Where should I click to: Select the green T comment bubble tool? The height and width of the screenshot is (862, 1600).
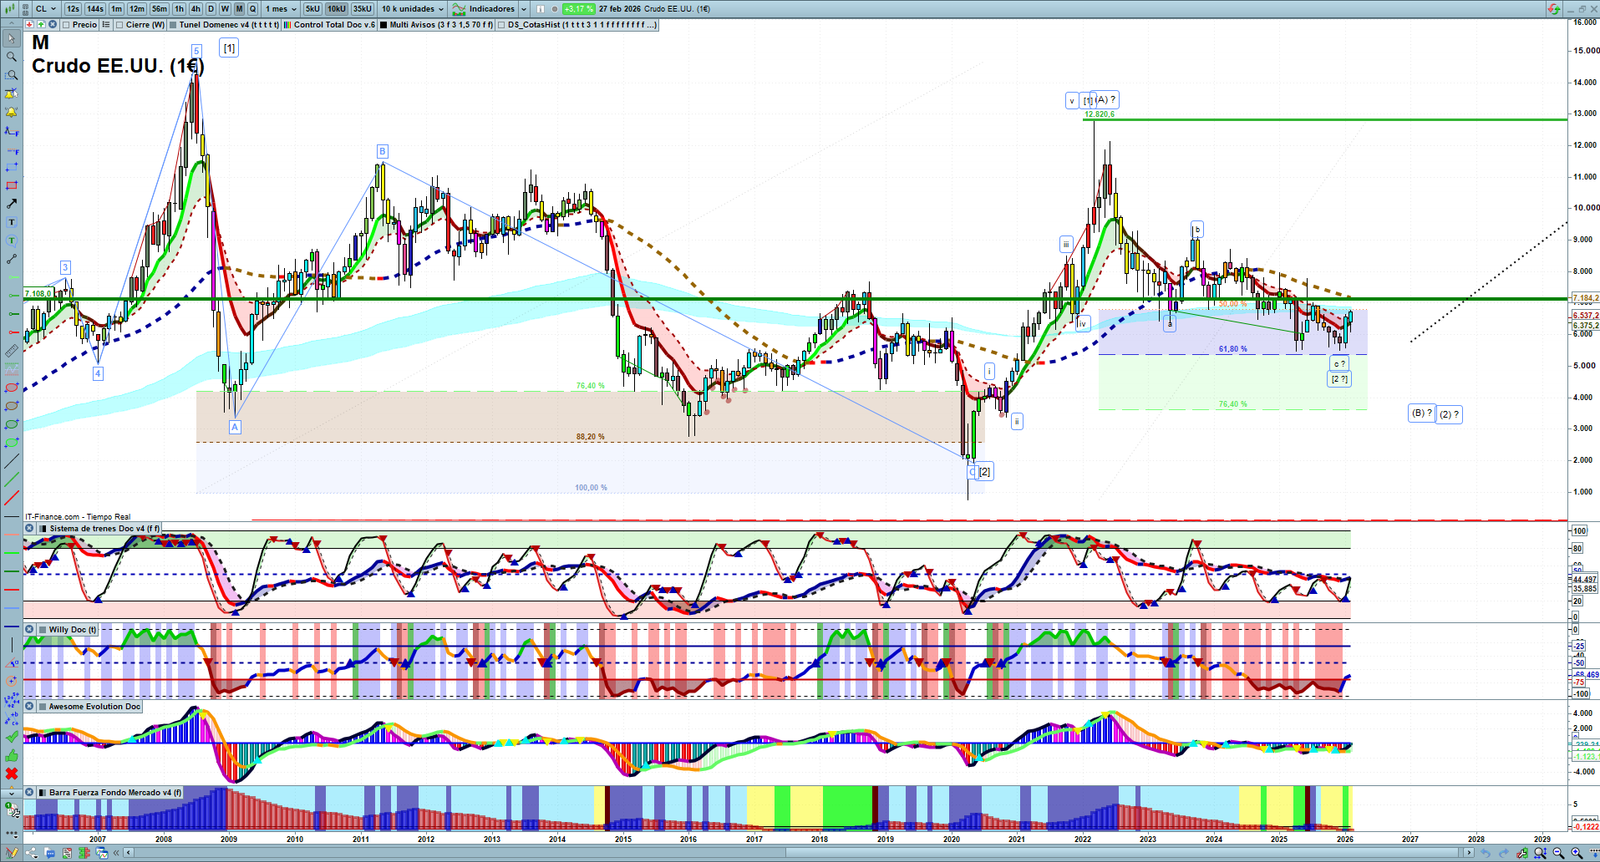[11, 240]
